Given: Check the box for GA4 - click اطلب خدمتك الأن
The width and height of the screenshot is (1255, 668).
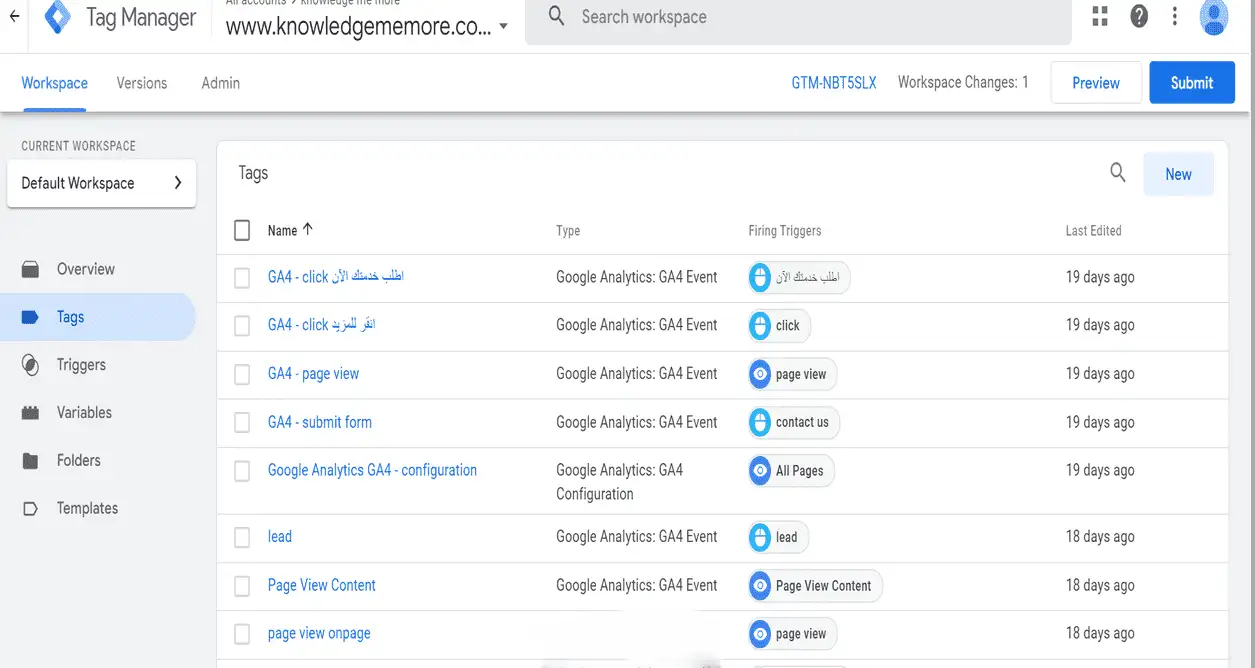Looking at the screenshot, I should (x=242, y=278).
